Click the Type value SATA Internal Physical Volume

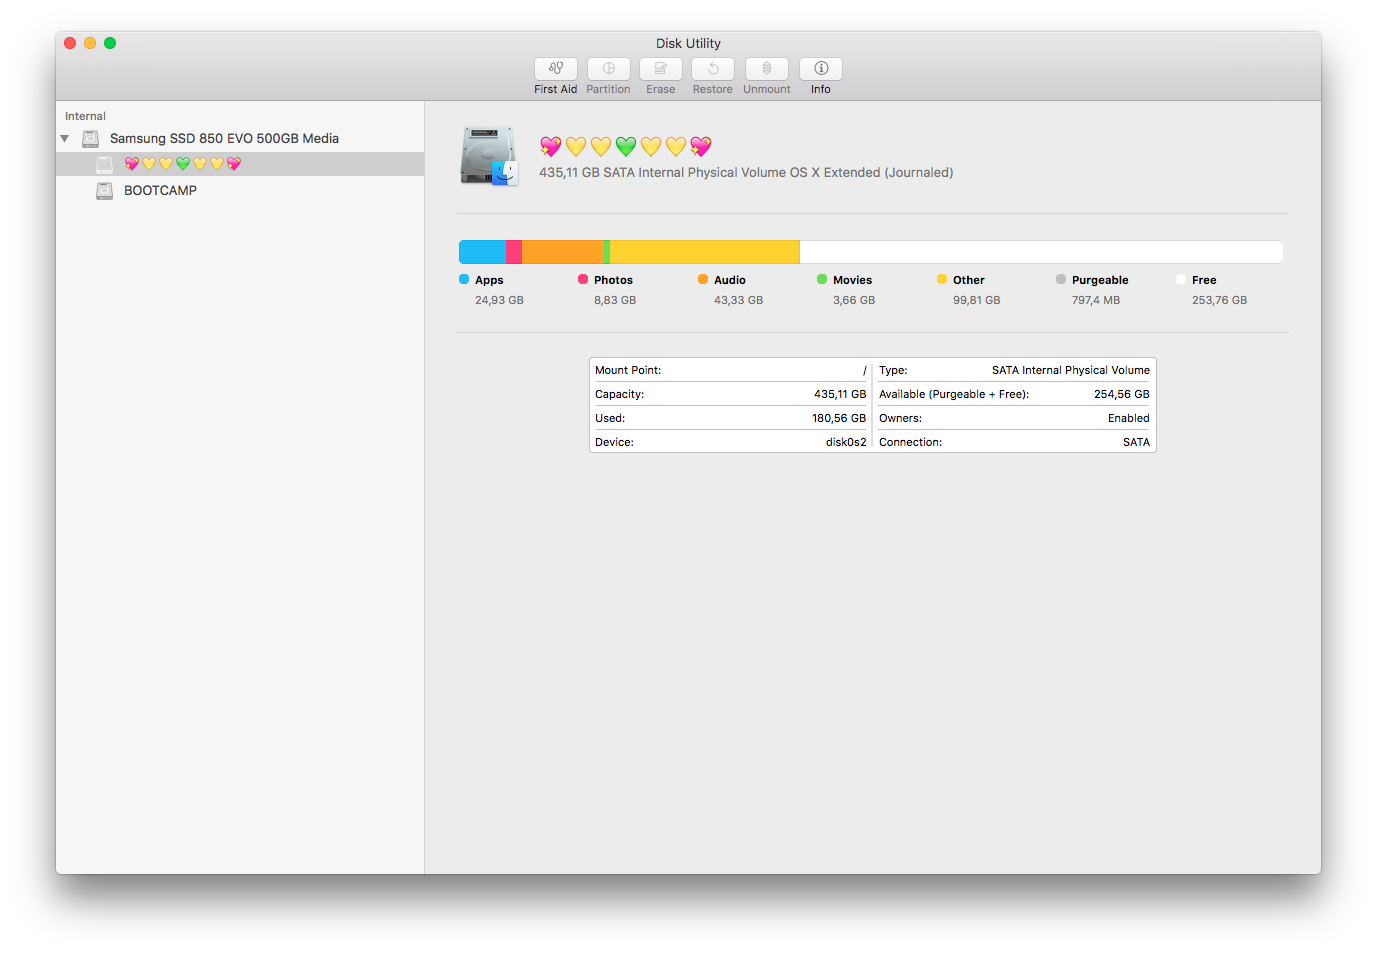1071,370
